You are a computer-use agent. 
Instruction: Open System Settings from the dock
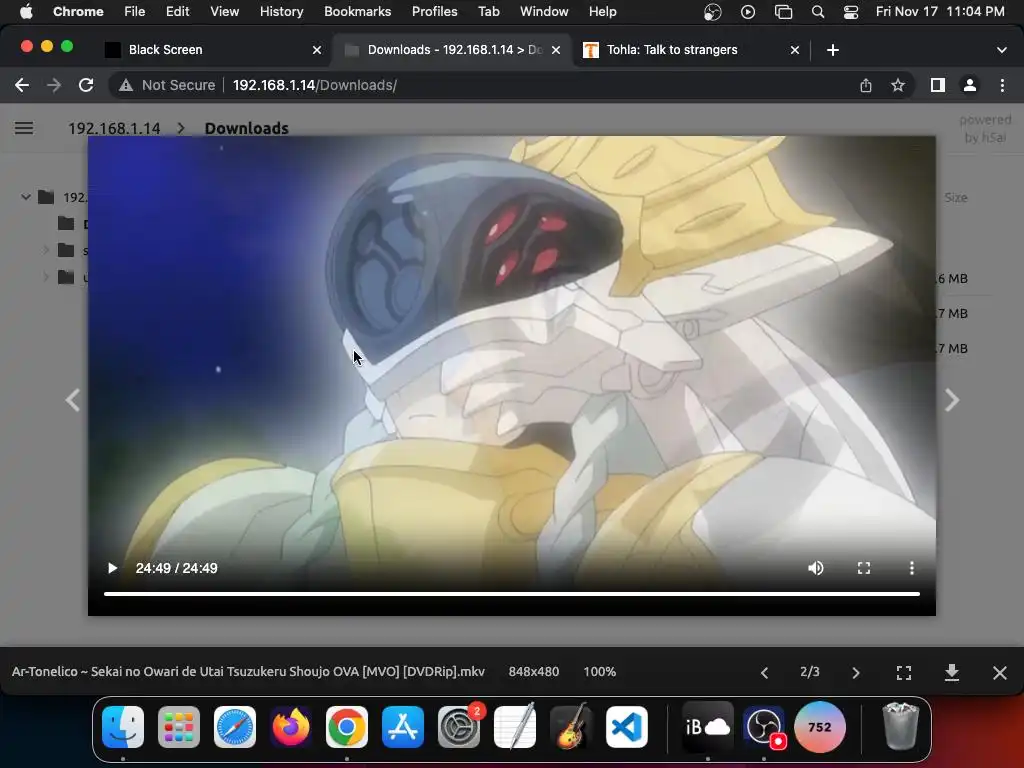tap(459, 727)
